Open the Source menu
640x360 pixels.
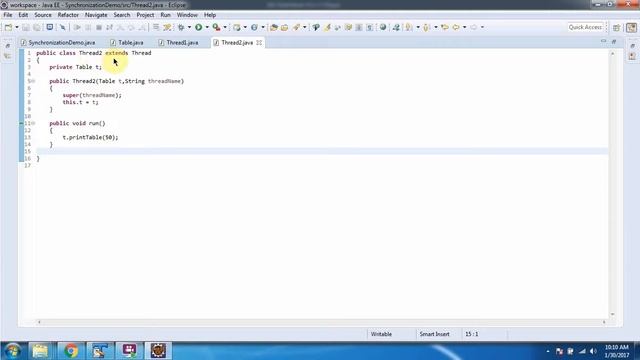[x=42, y=15]
